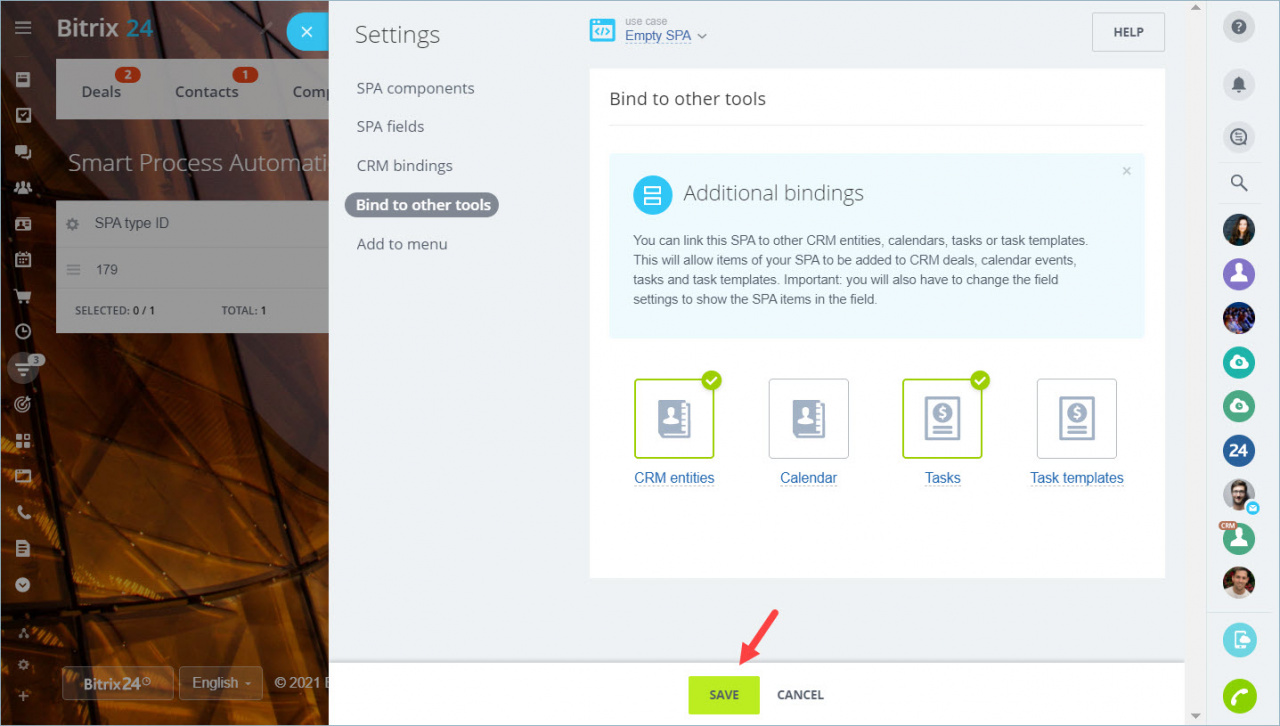1280x726 pixels.
Task: Toggle the Task templates binding tile
Action: click(1076, 418)
